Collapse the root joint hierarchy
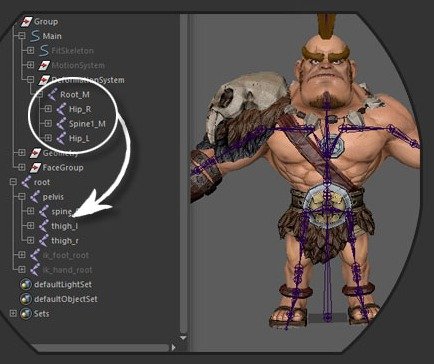The height and width of the screenshot is (364, 434). tap(13, 182)
